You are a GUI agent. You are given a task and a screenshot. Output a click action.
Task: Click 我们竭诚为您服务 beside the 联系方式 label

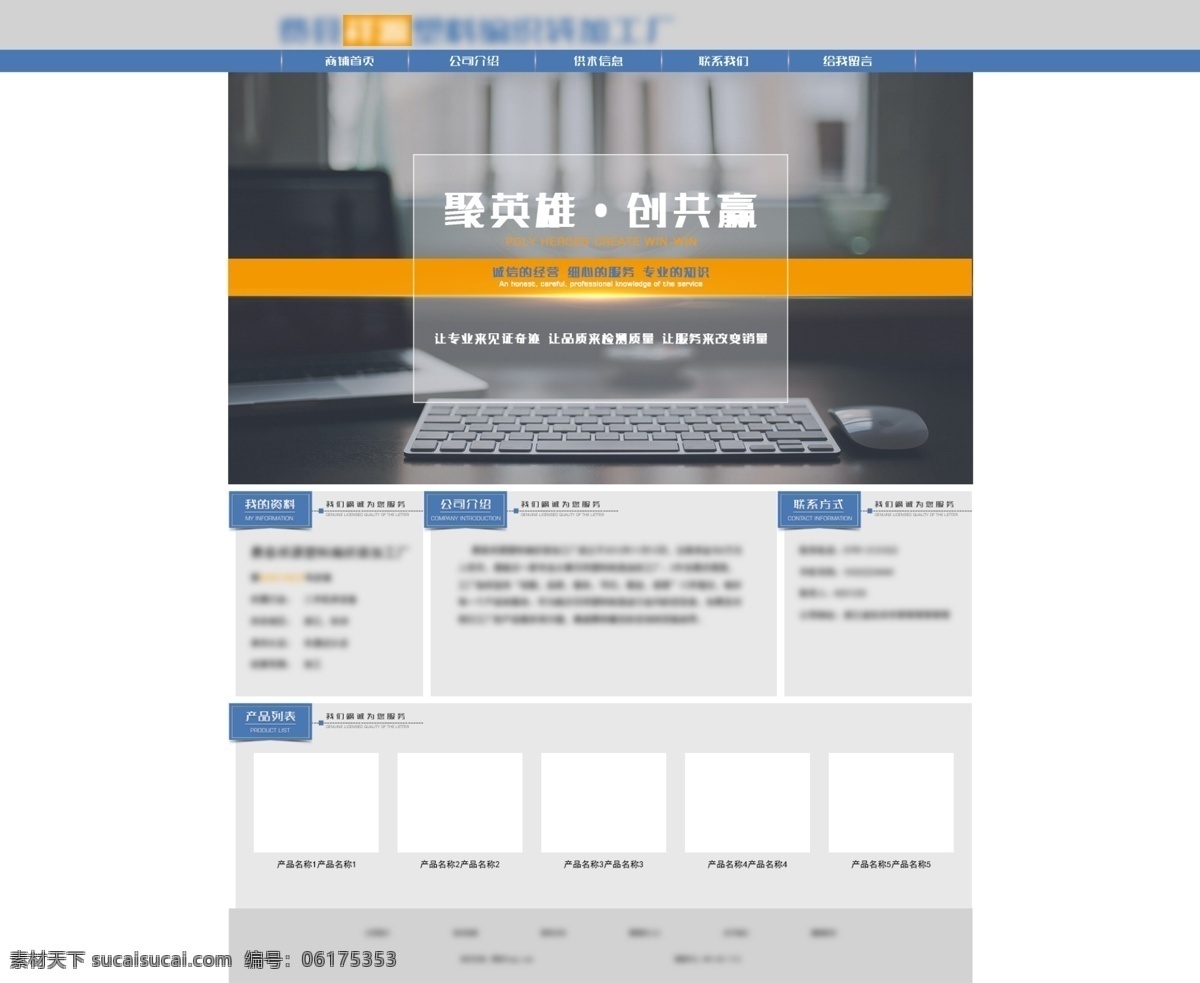(x=914, y=505)
